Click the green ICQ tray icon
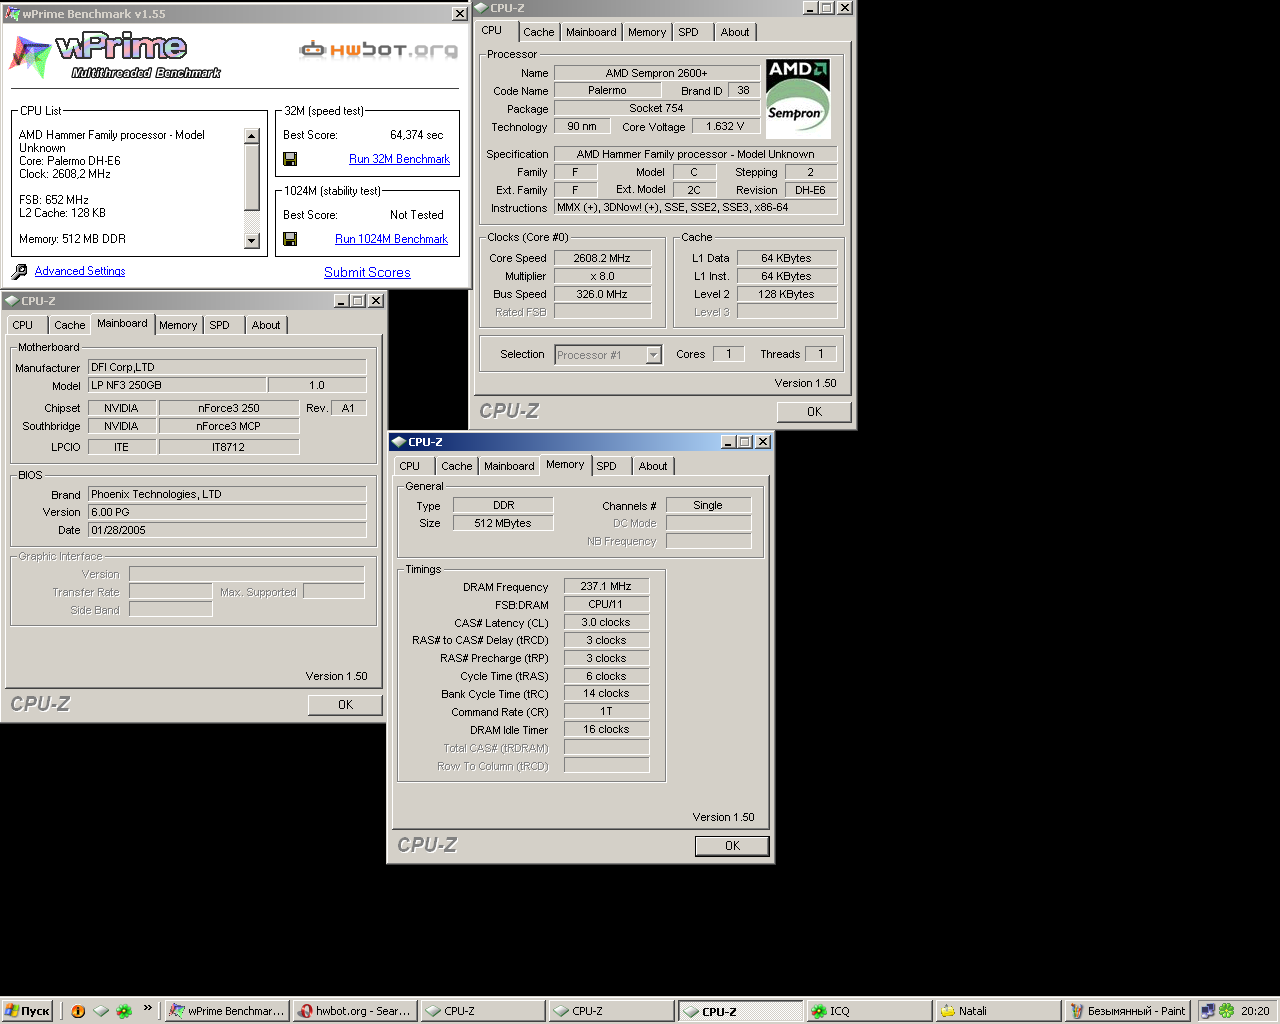The image size is (1280, 1024). click(x=1226, y=1011)
